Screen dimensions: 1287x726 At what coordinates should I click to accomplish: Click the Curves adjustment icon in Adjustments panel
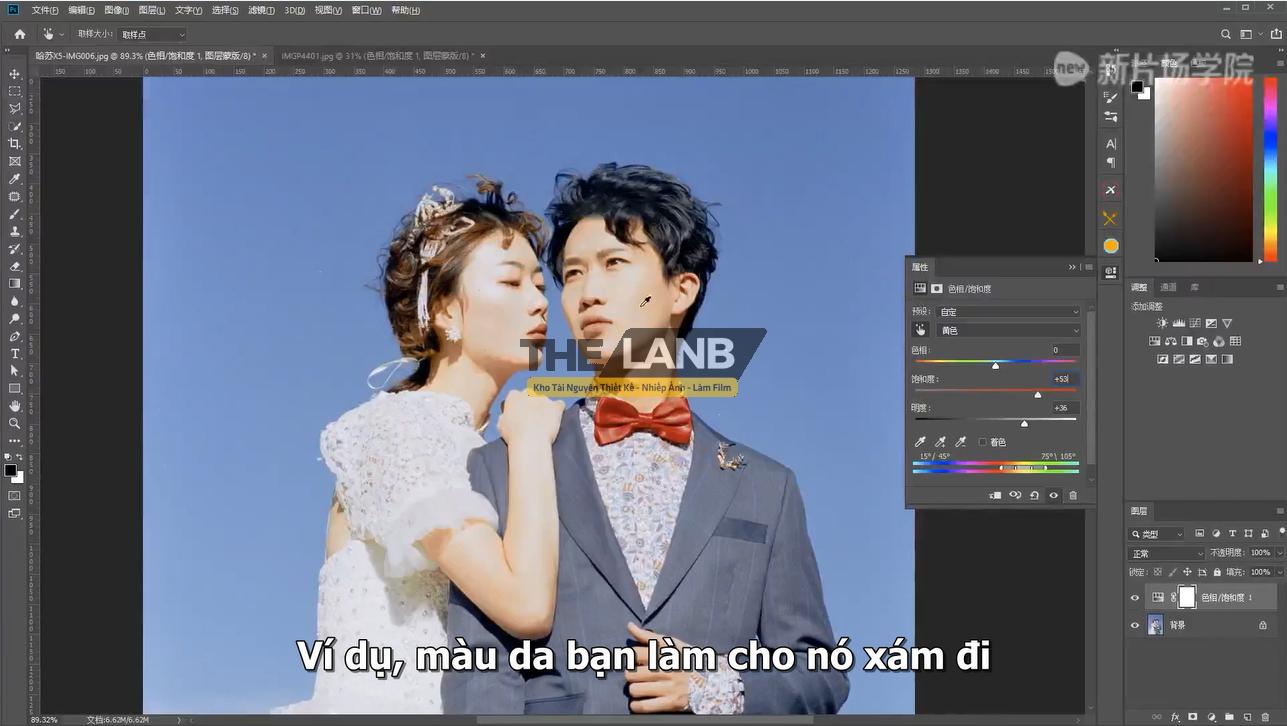[x=1196, y=323]
